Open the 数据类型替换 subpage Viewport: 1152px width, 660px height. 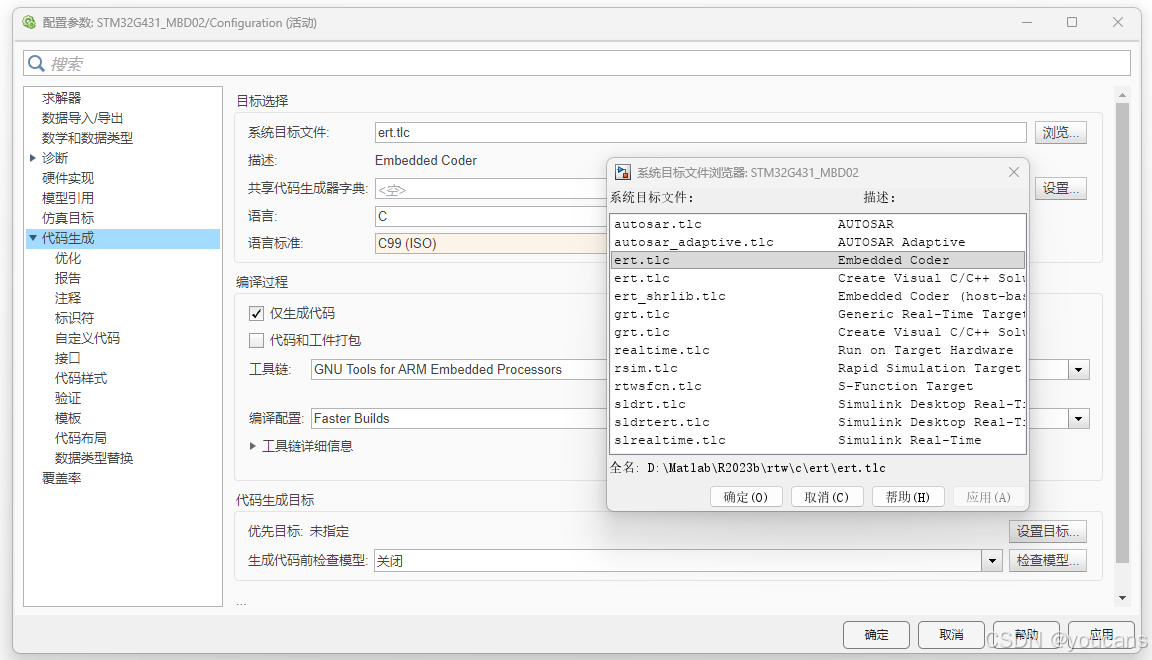pos(94,458)
